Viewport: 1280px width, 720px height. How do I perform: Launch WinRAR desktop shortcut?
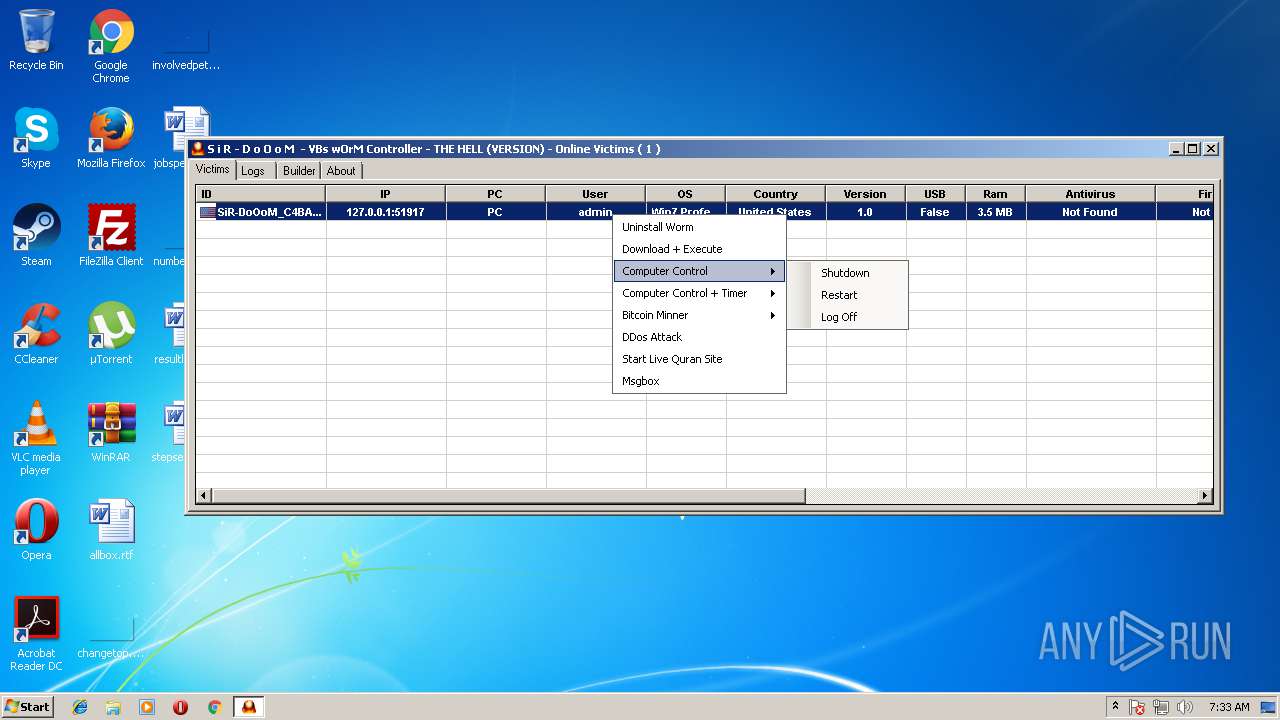tap(111, 431)
